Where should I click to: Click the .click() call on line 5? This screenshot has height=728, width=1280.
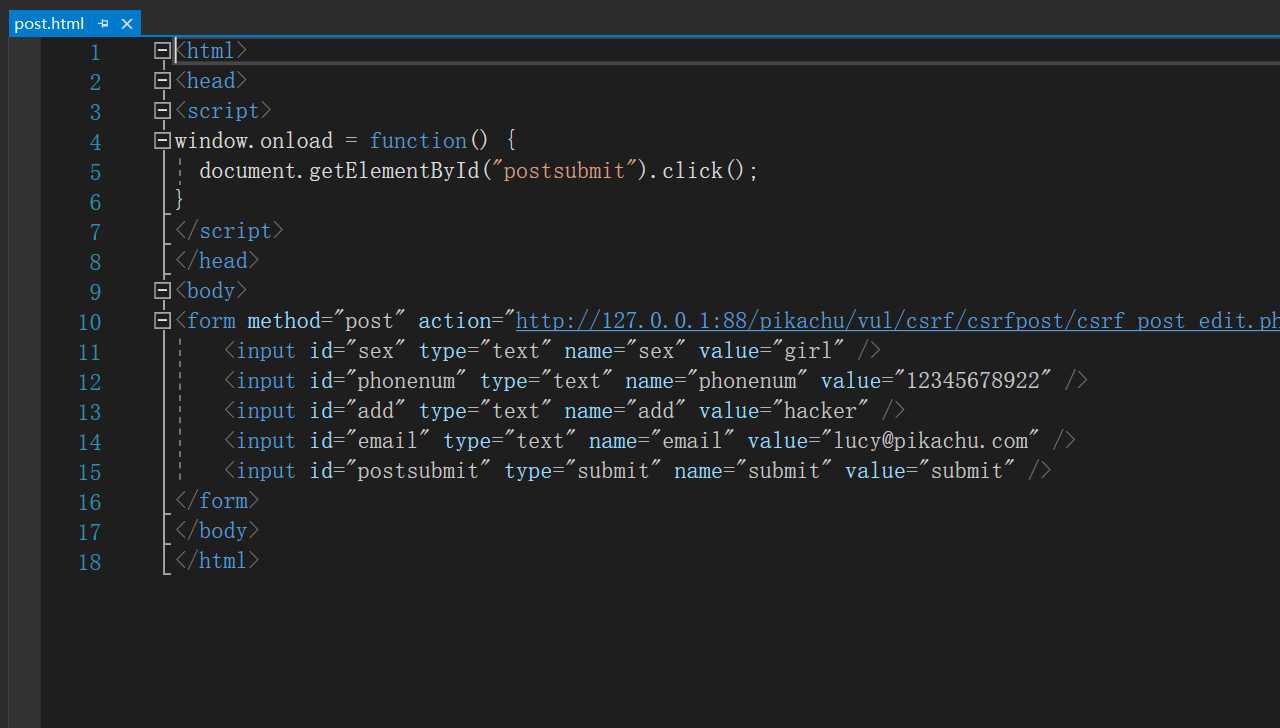[699, 170]
